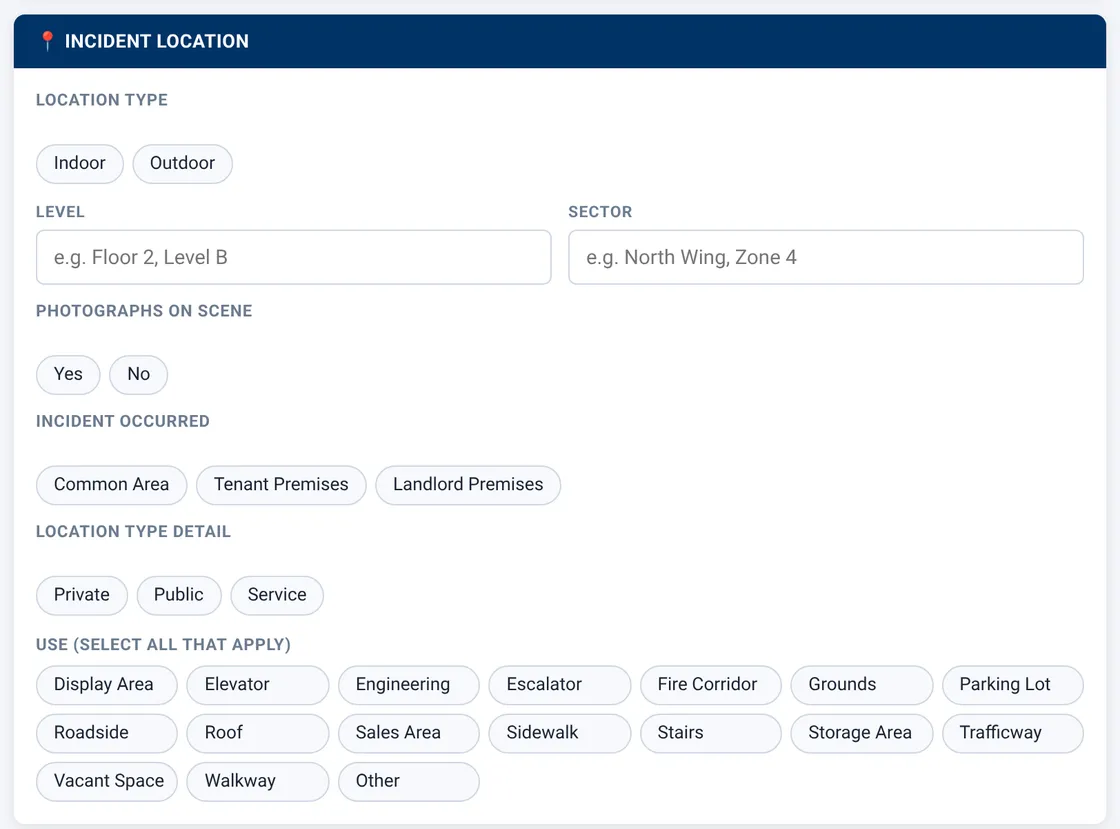The height and width of the screenshot is (829, 1120).
Task: Select the Outdoor location type
Action: [x=183, y=164]
